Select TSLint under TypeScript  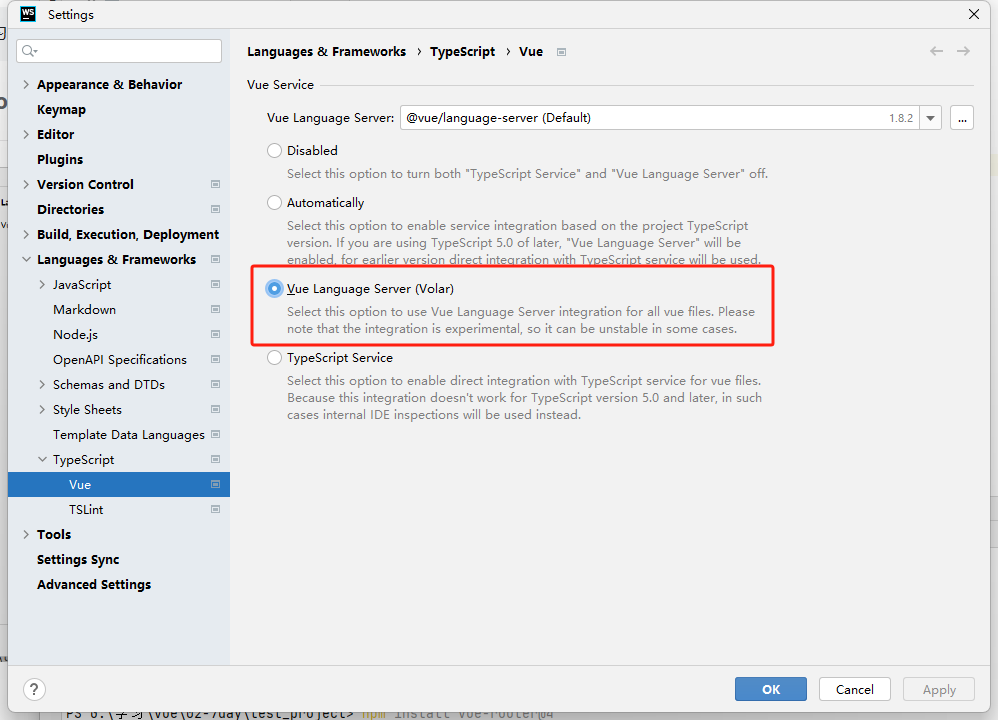pyautogui.click(x=86, y=510)
